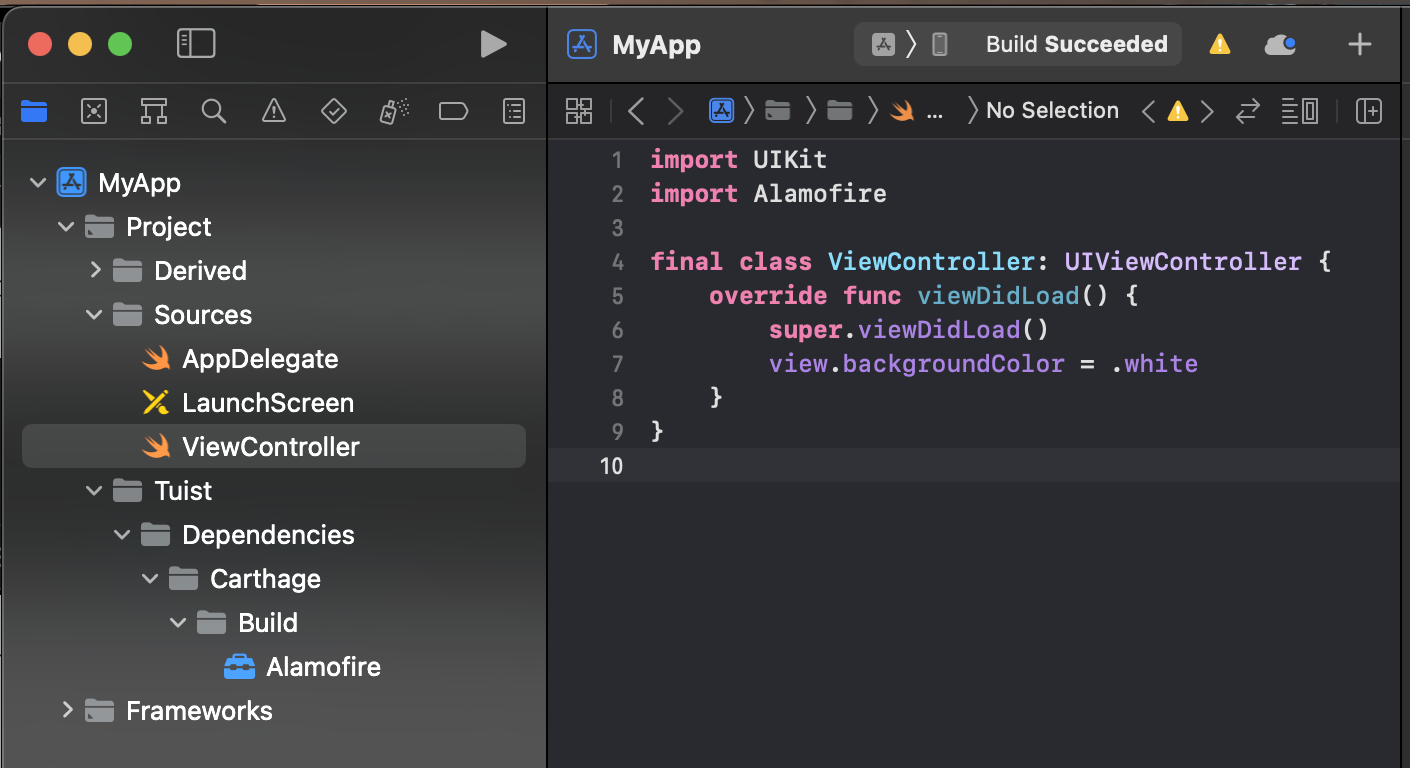Screen dimensions: 1410x768
Task: Select the Frameworks folder row
Action: (x=273, y=711)
